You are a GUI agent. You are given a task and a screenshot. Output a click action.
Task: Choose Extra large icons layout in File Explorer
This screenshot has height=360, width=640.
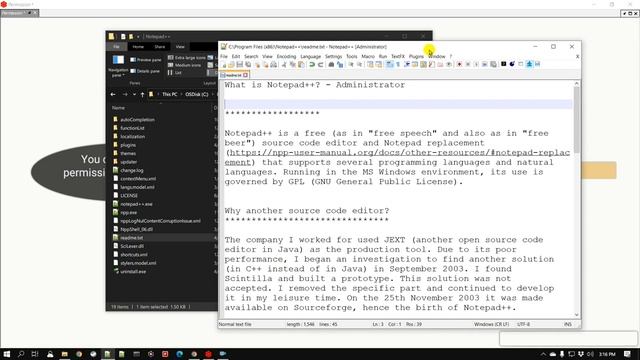187,58
